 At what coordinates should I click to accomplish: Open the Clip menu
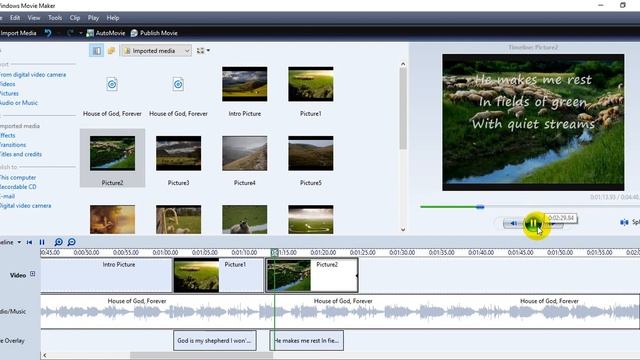tap(75, 18)
